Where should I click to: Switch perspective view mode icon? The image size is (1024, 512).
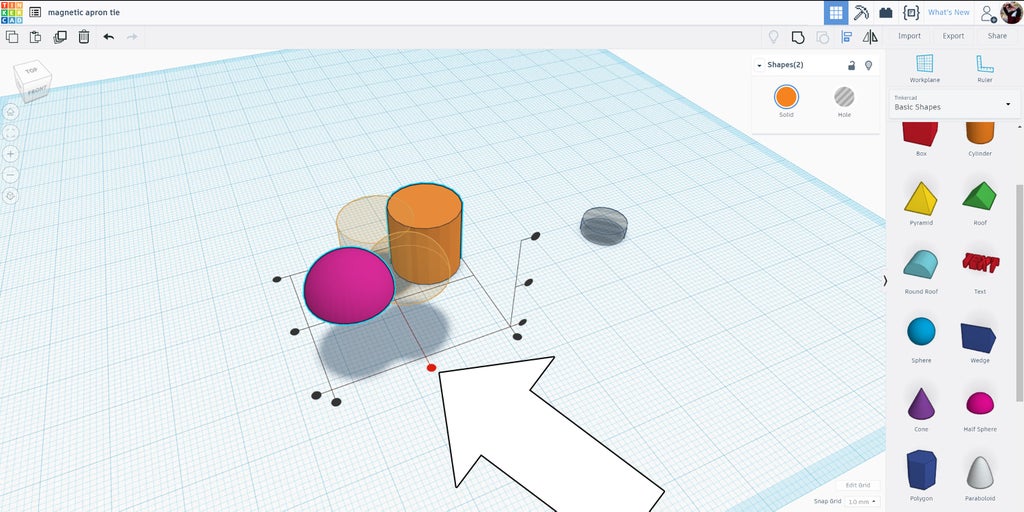click(x=11, y=196)
